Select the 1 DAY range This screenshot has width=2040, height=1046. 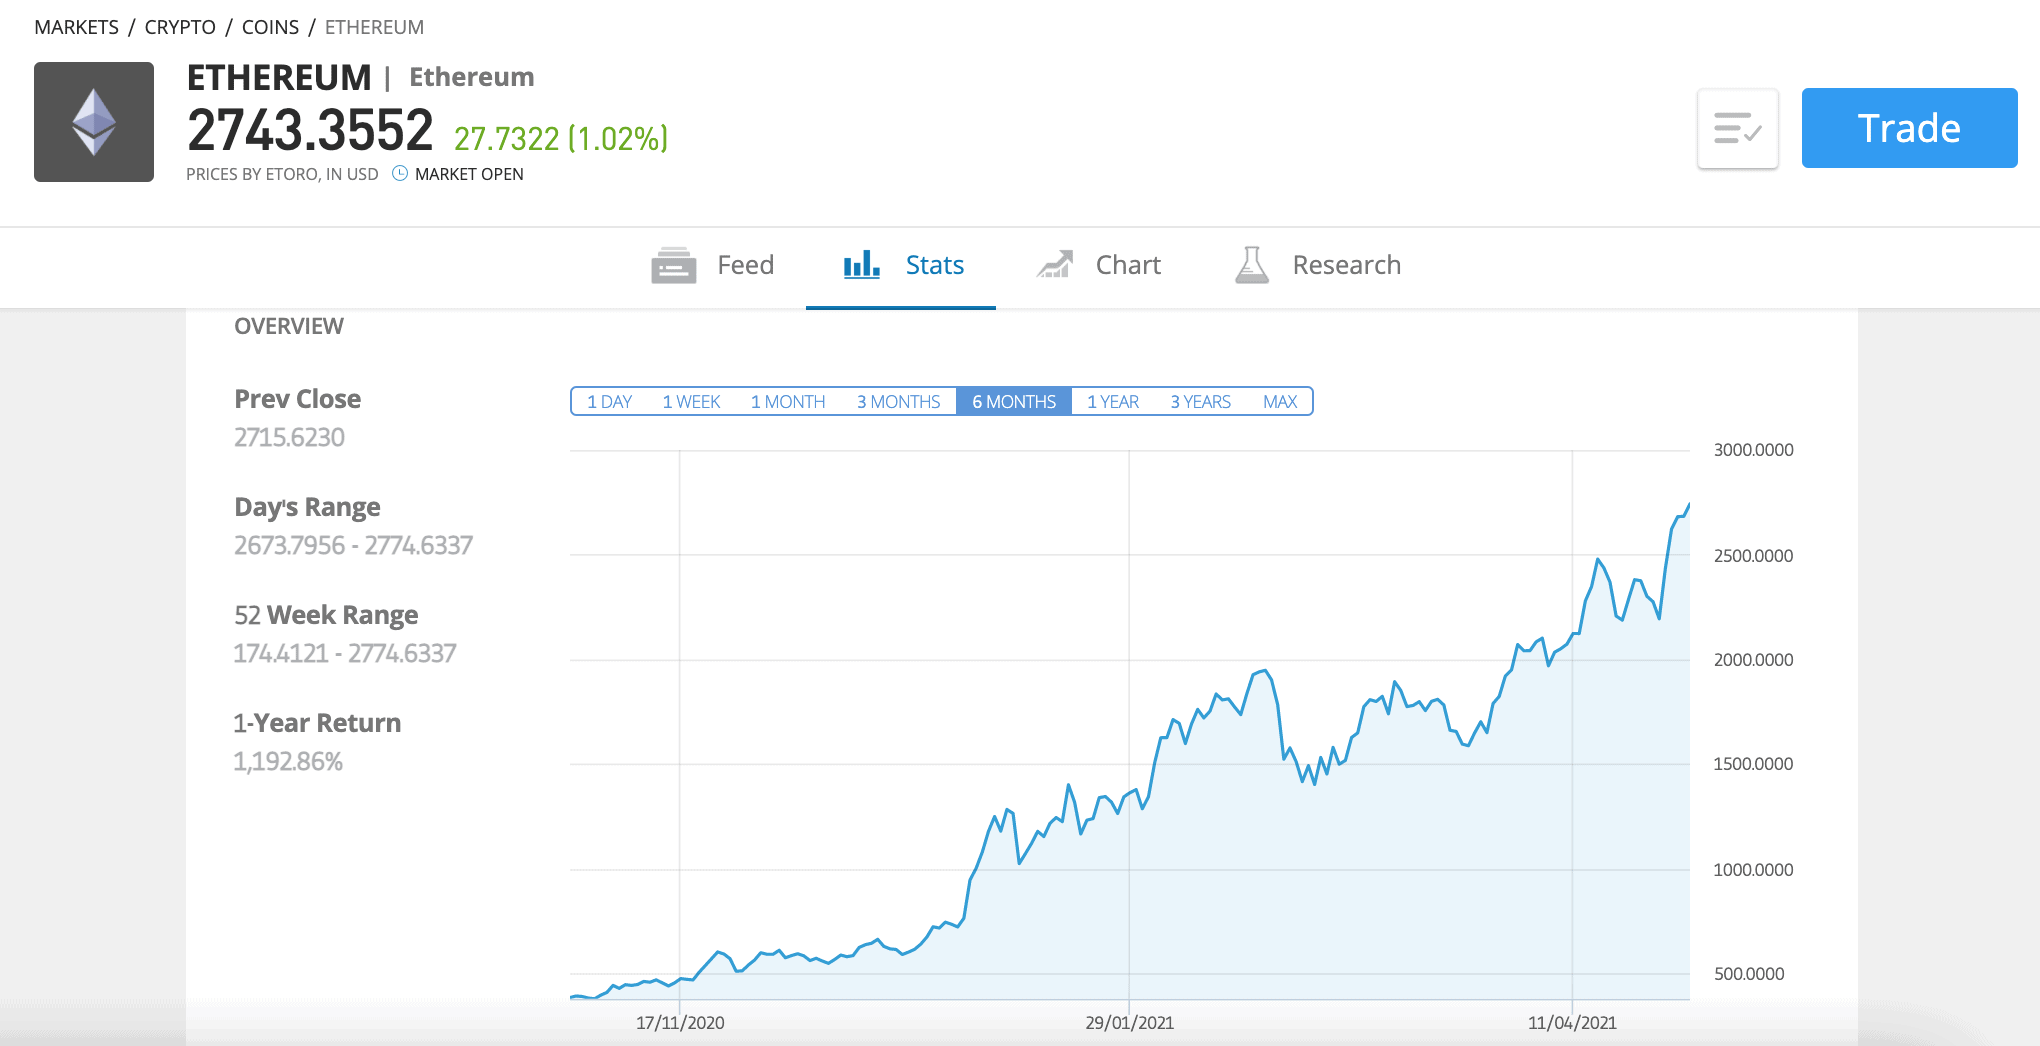[609, 402]
